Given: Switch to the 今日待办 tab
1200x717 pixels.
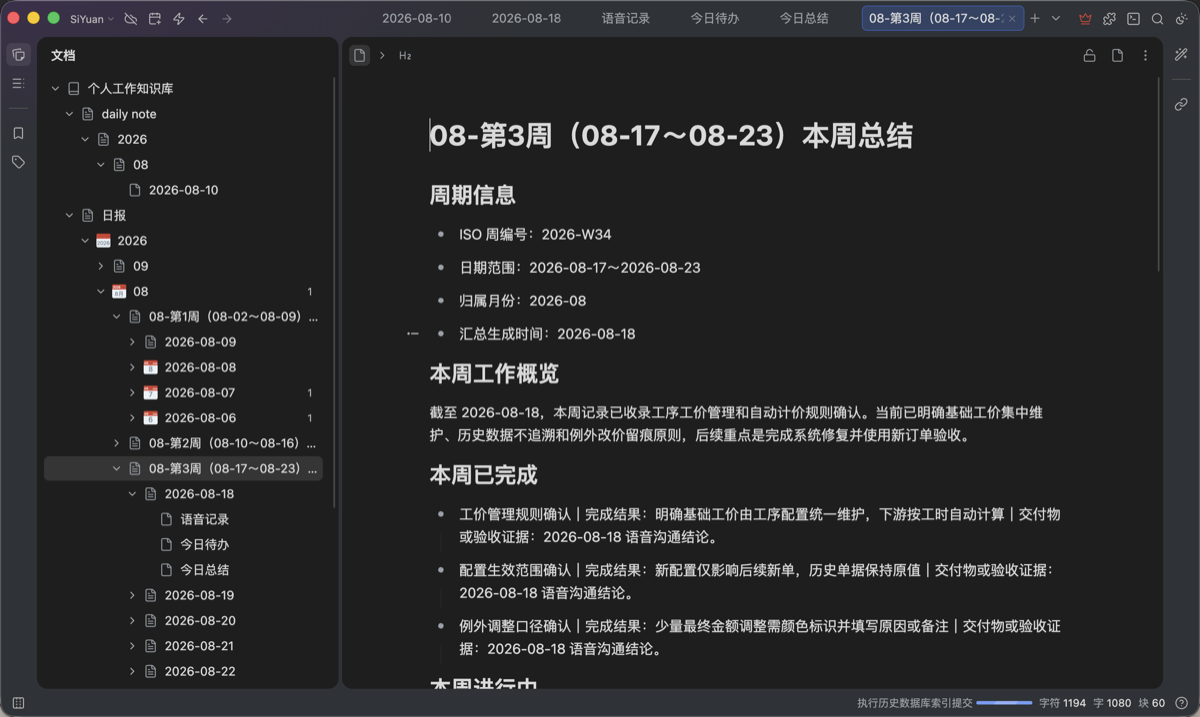Looking at the screenshot, I should (x=714, y=19).
